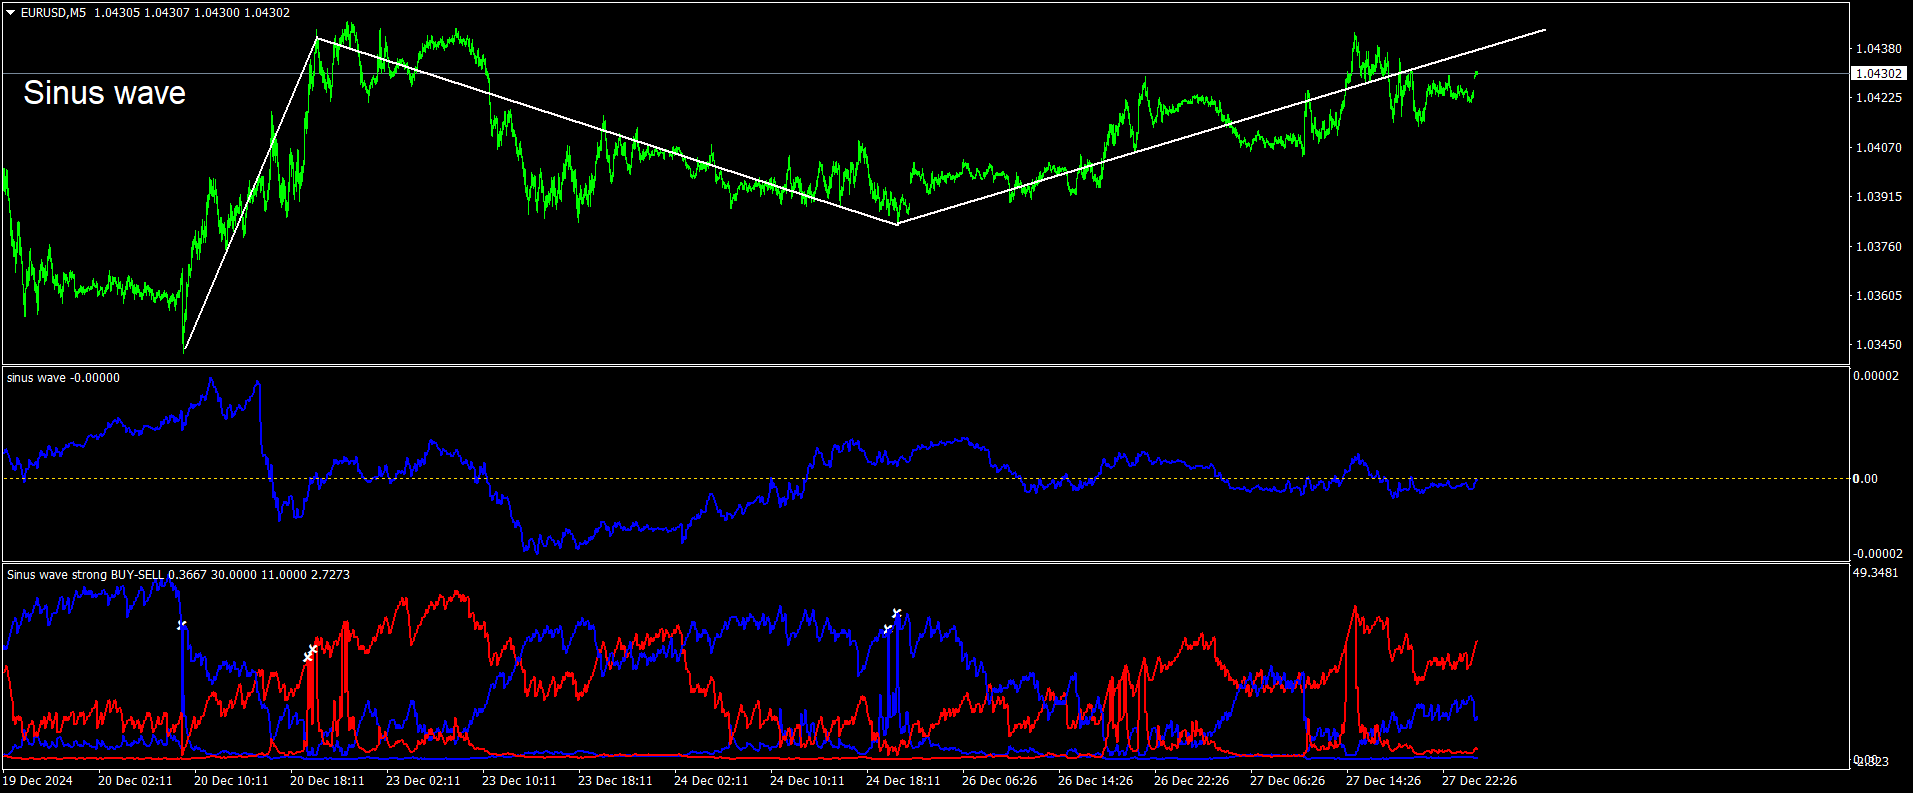Click the 24 Dec 02:11 time label
Viewport: 1913px width, 793px height.
pos(711,781)
